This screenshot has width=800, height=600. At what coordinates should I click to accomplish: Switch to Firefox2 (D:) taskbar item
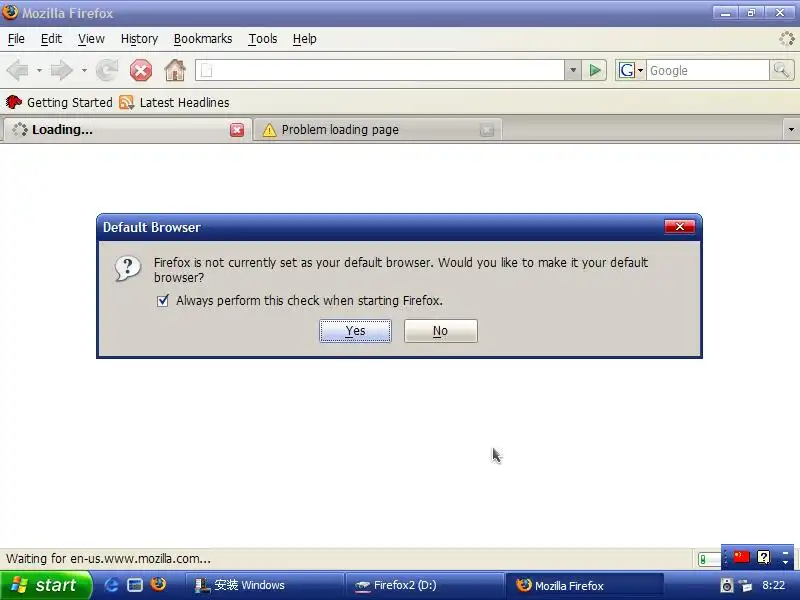tap(424, 585)
